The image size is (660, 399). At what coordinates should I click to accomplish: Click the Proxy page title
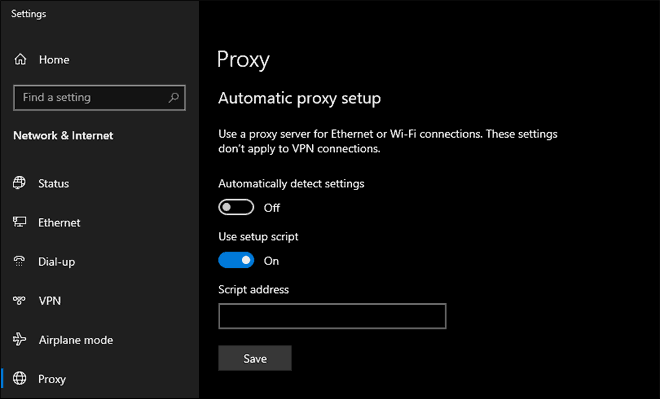click(243, 60)
